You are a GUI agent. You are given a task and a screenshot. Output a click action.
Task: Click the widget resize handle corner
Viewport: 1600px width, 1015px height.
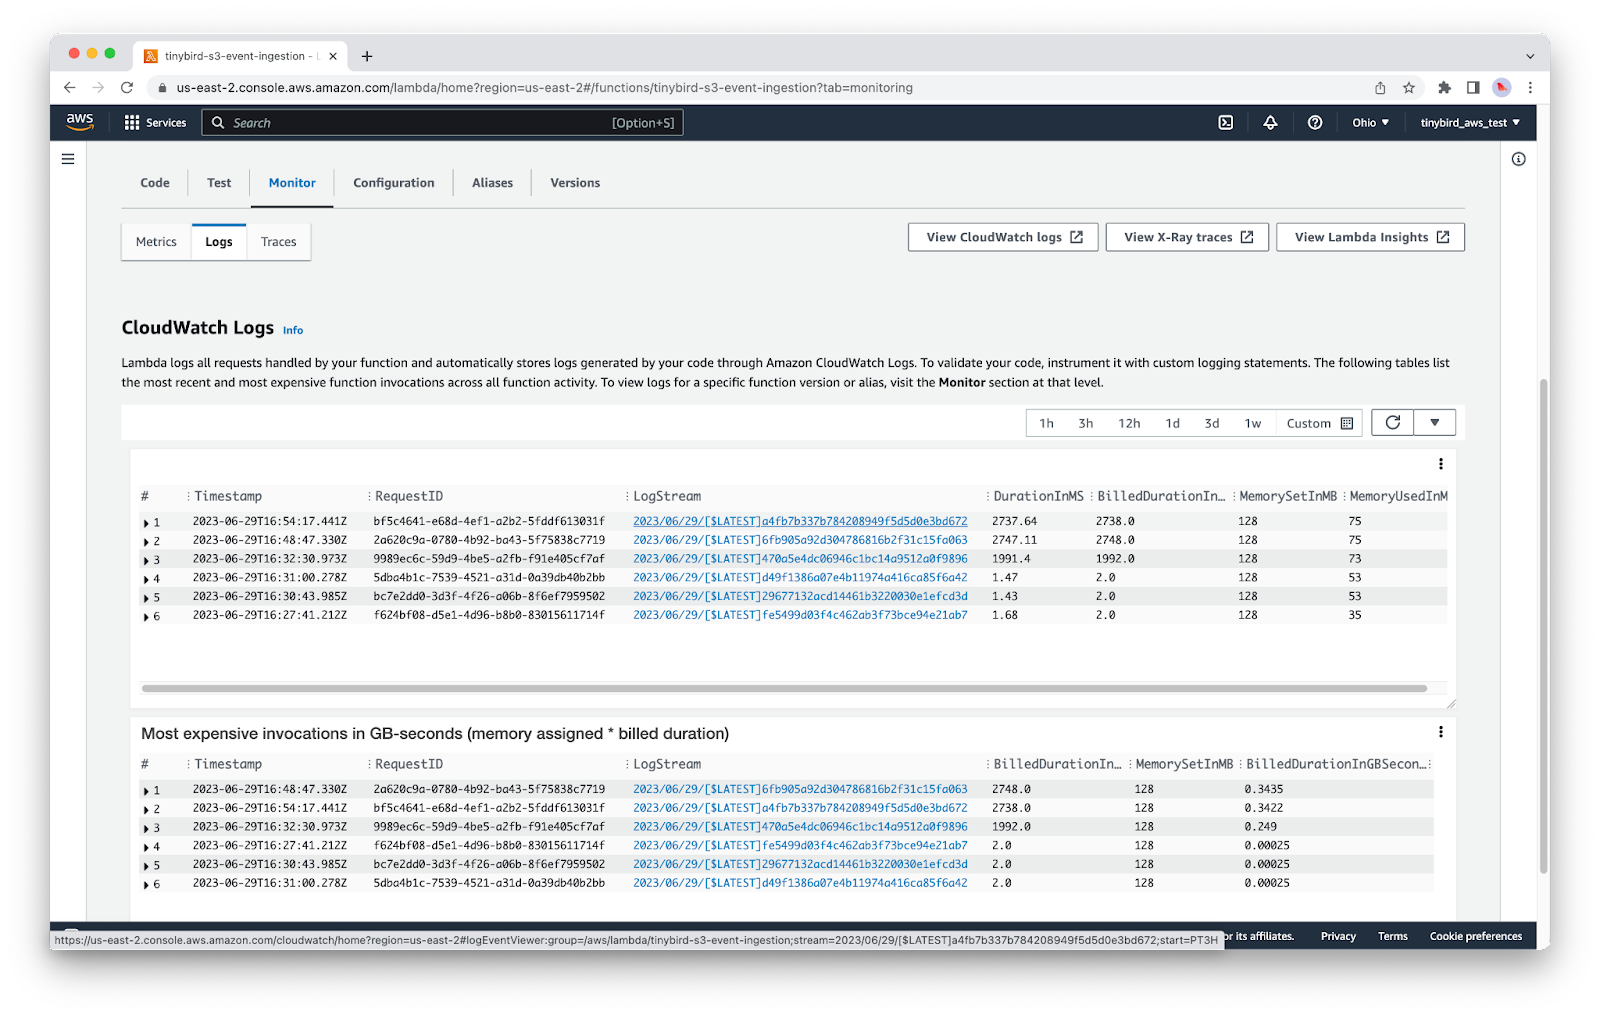[1451, 704]
